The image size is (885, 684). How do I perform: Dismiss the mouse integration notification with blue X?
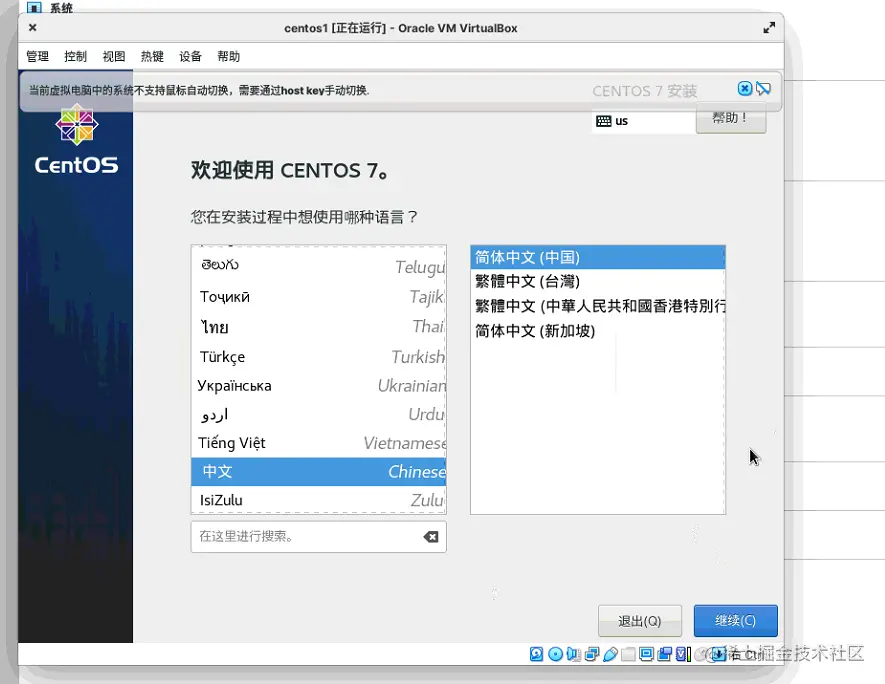tap(745, 89)
